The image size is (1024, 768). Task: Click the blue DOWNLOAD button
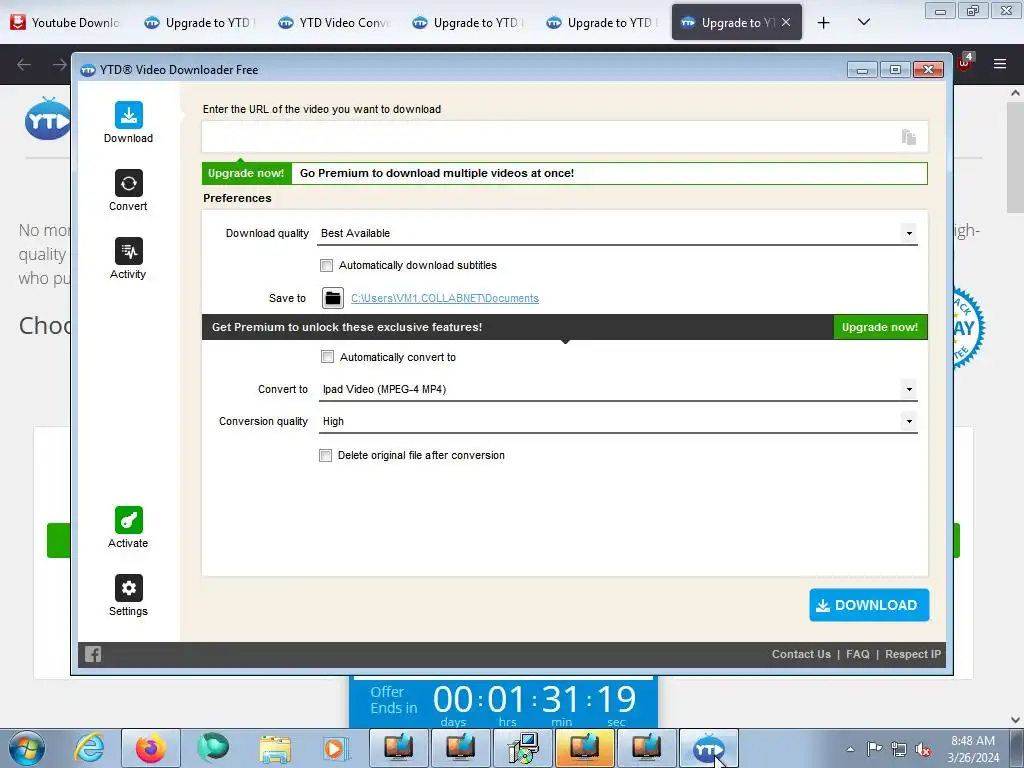click(x=869, y=605)
